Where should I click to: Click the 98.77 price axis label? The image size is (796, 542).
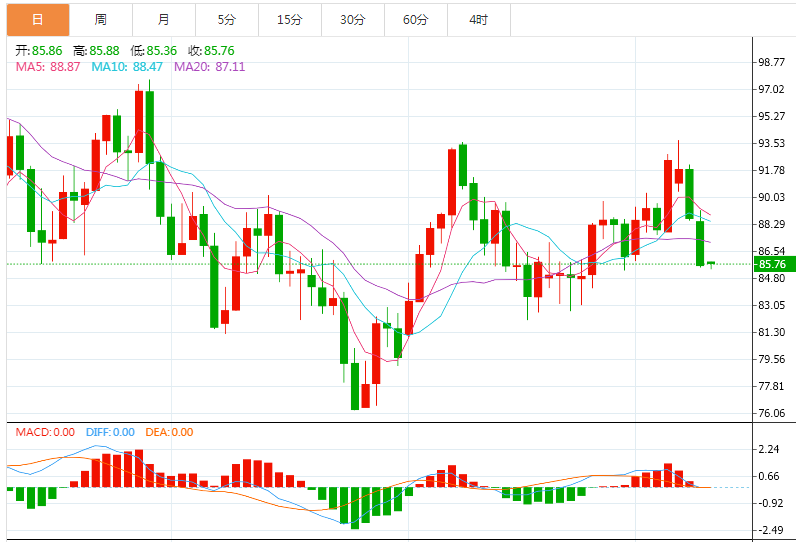(x=771, y=62)
